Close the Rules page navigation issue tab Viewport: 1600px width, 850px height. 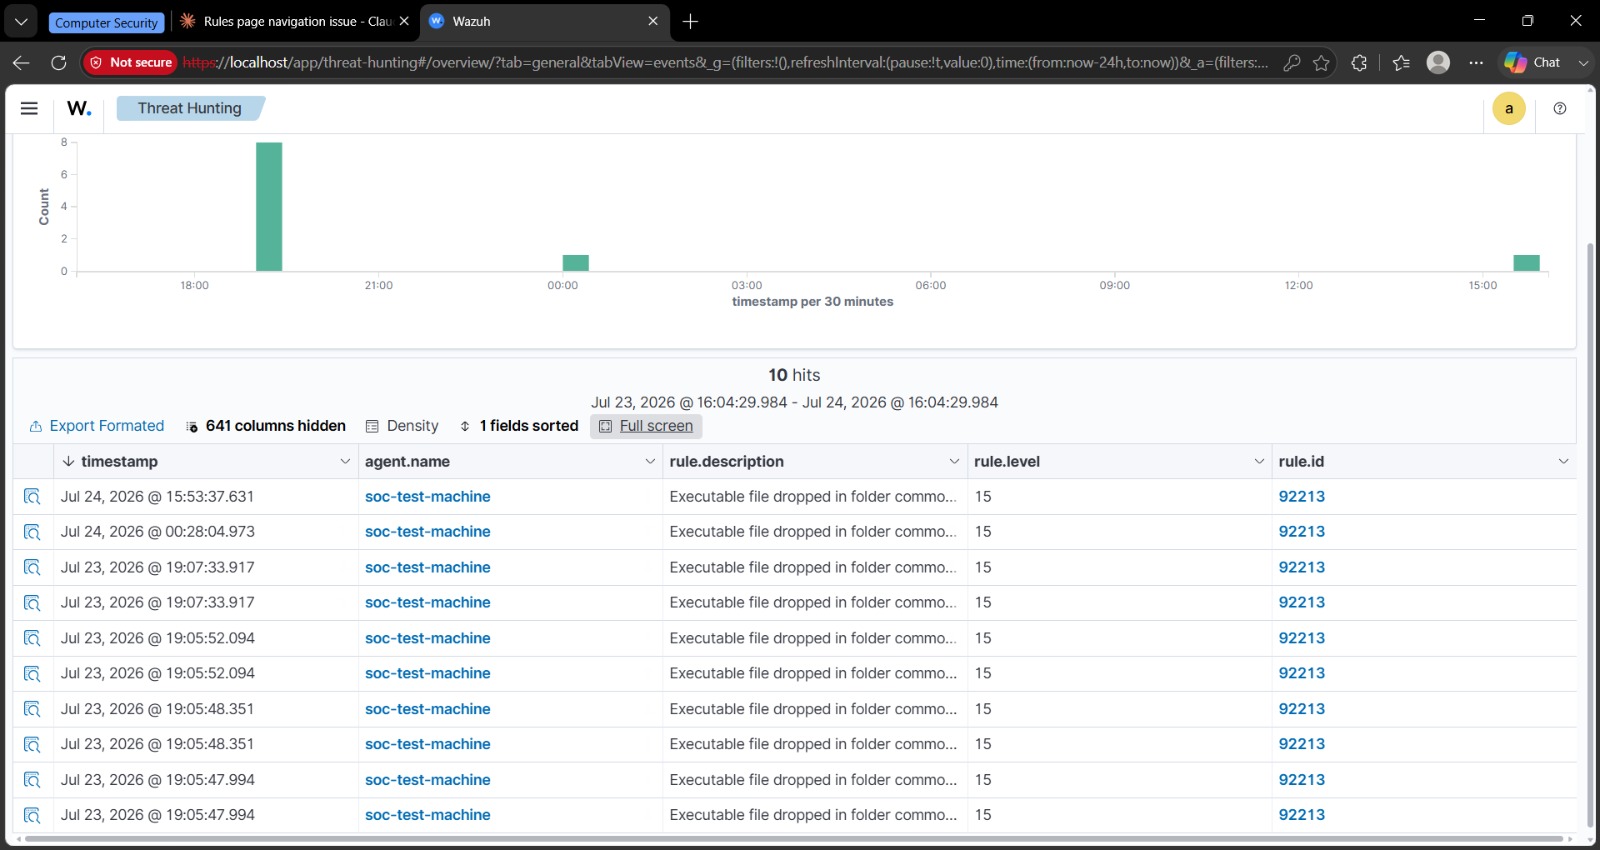(404, 21)
